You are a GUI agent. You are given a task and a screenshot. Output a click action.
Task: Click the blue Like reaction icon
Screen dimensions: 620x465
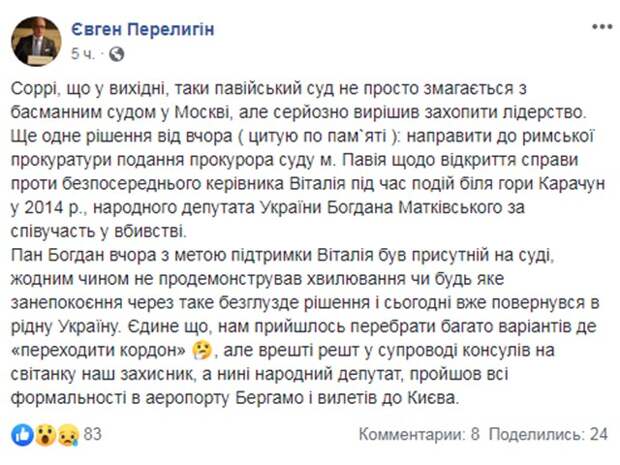pos(23,435)
